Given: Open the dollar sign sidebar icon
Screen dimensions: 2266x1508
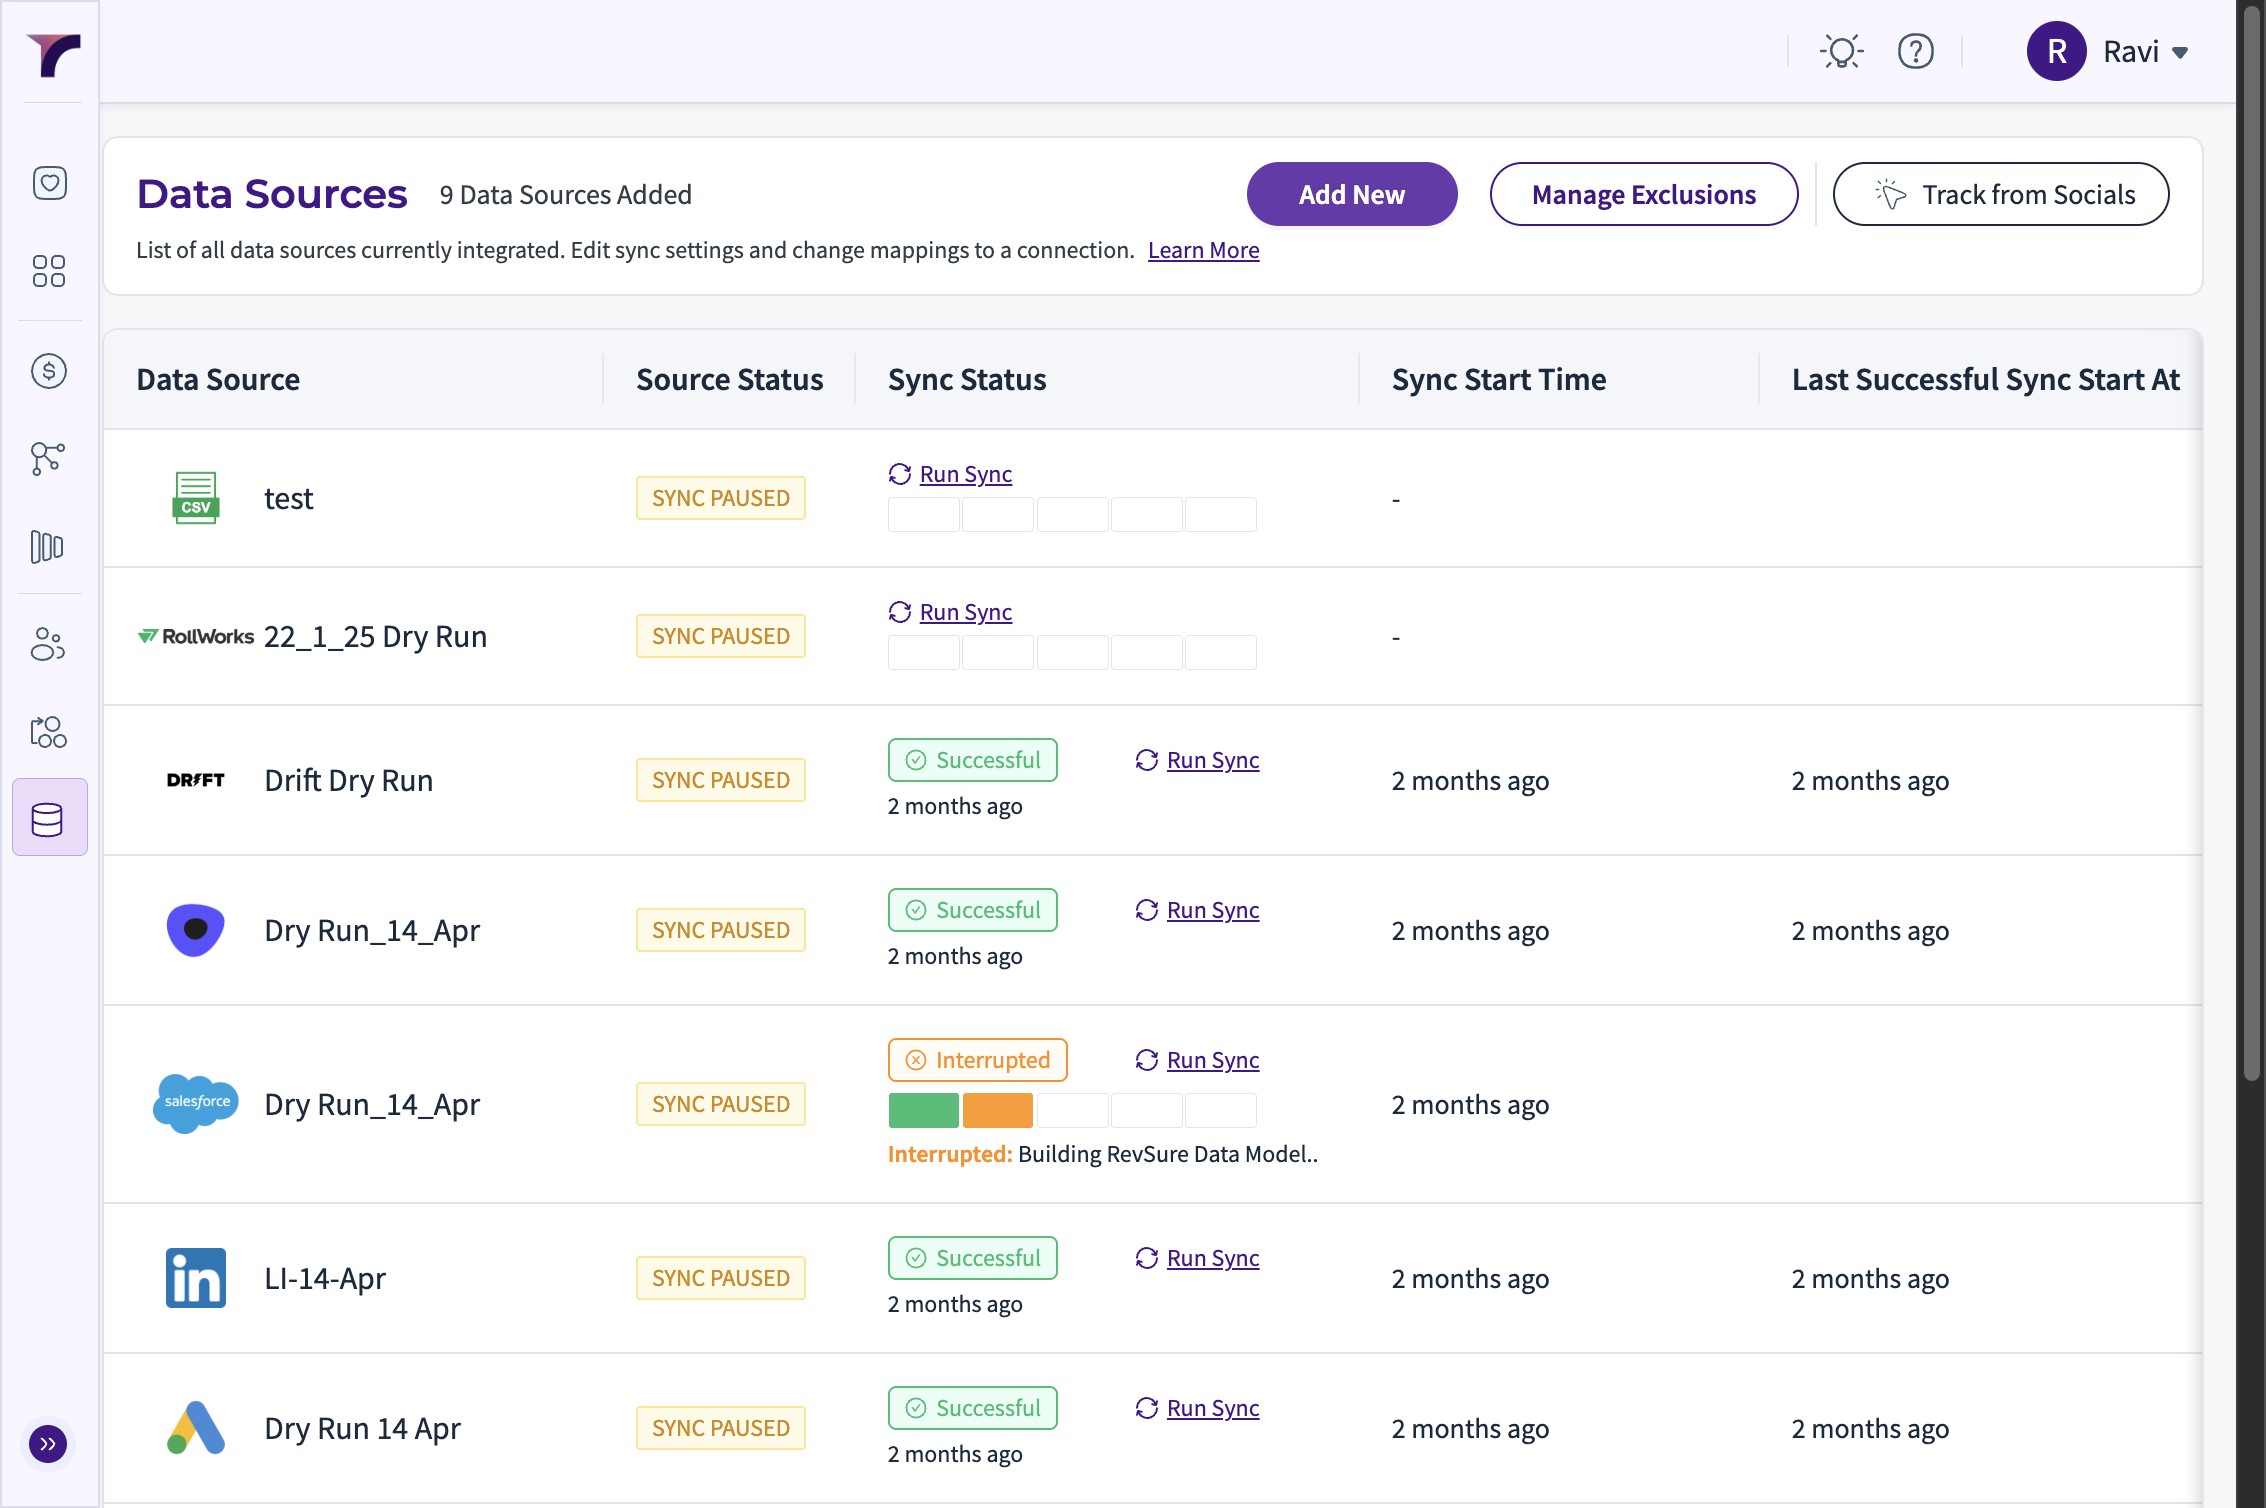Looking at the screenshot, I should 49,371.
